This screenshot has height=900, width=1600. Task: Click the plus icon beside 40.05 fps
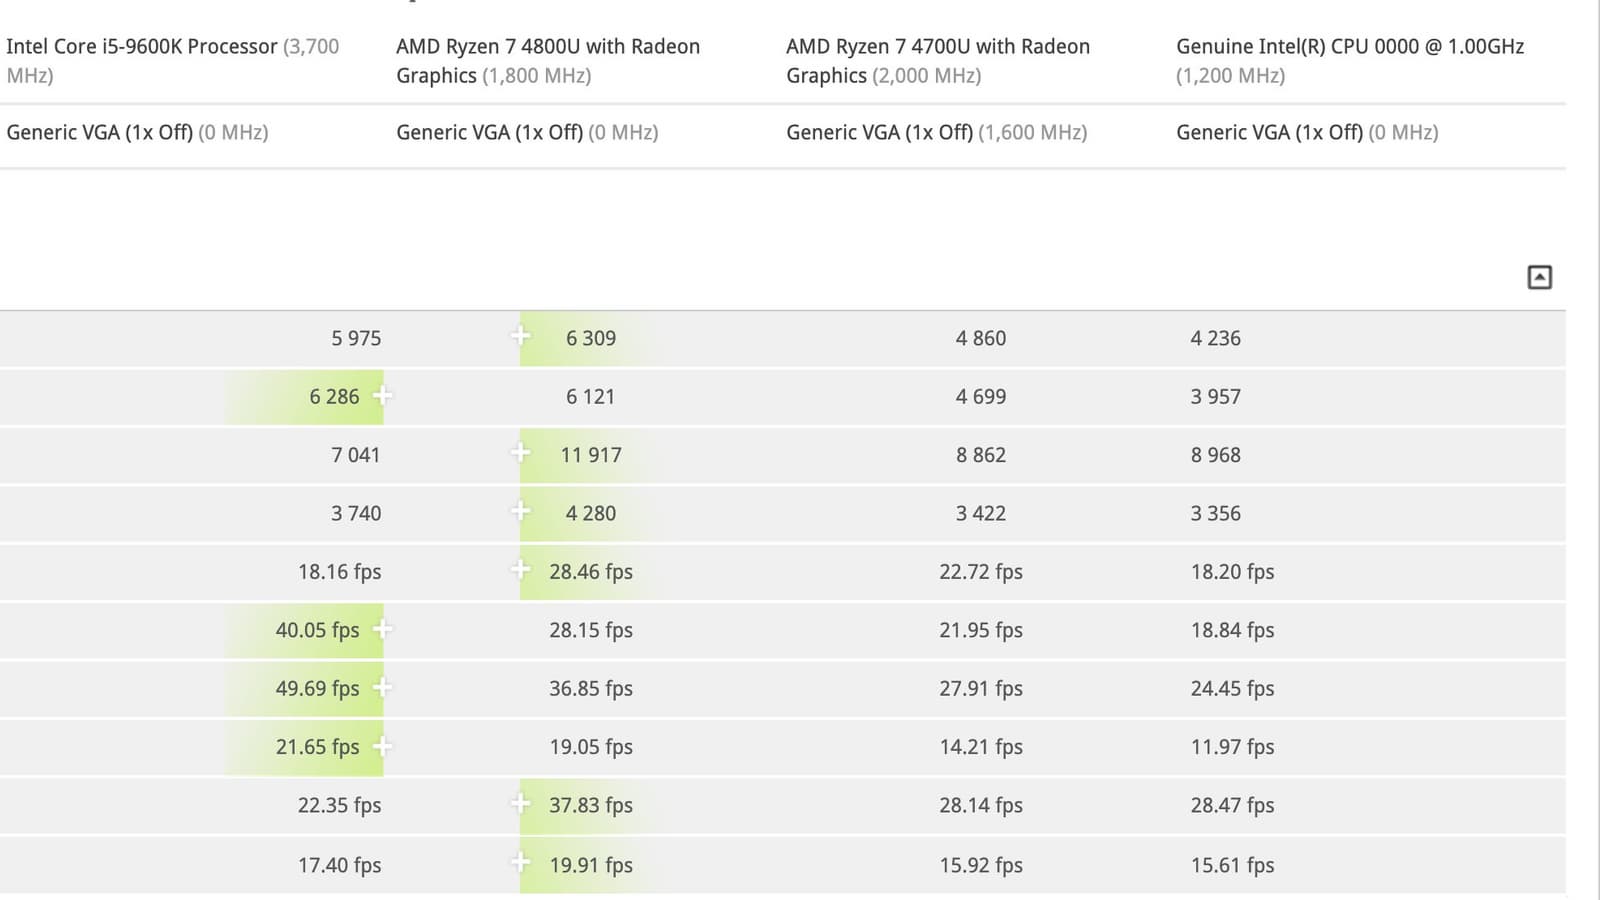pos(382,629)
